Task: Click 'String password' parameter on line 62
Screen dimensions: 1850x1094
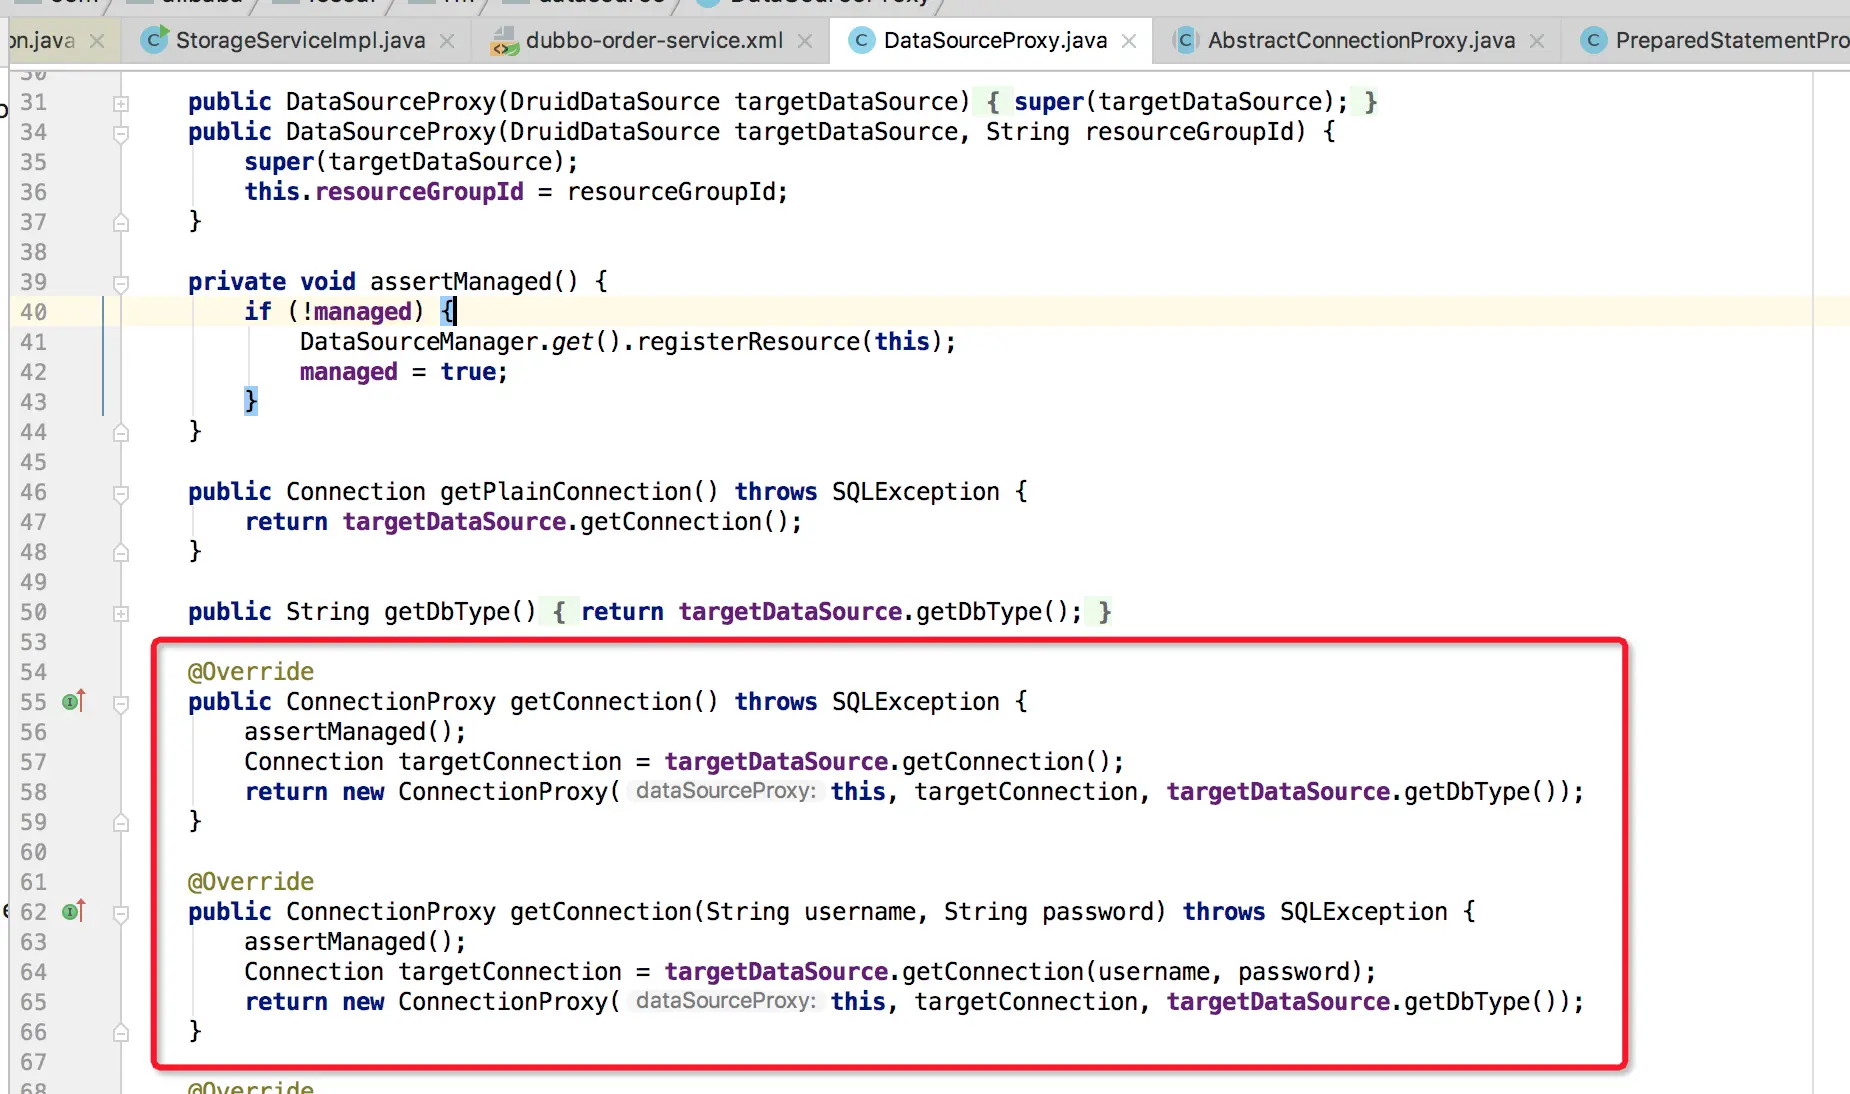Action: click(1049, 912)
